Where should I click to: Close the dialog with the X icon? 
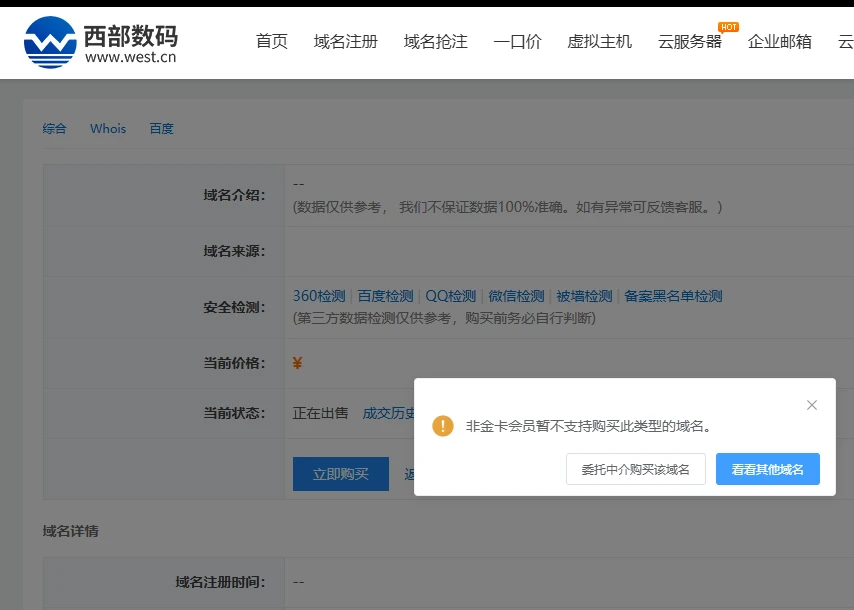pos(812,405)
